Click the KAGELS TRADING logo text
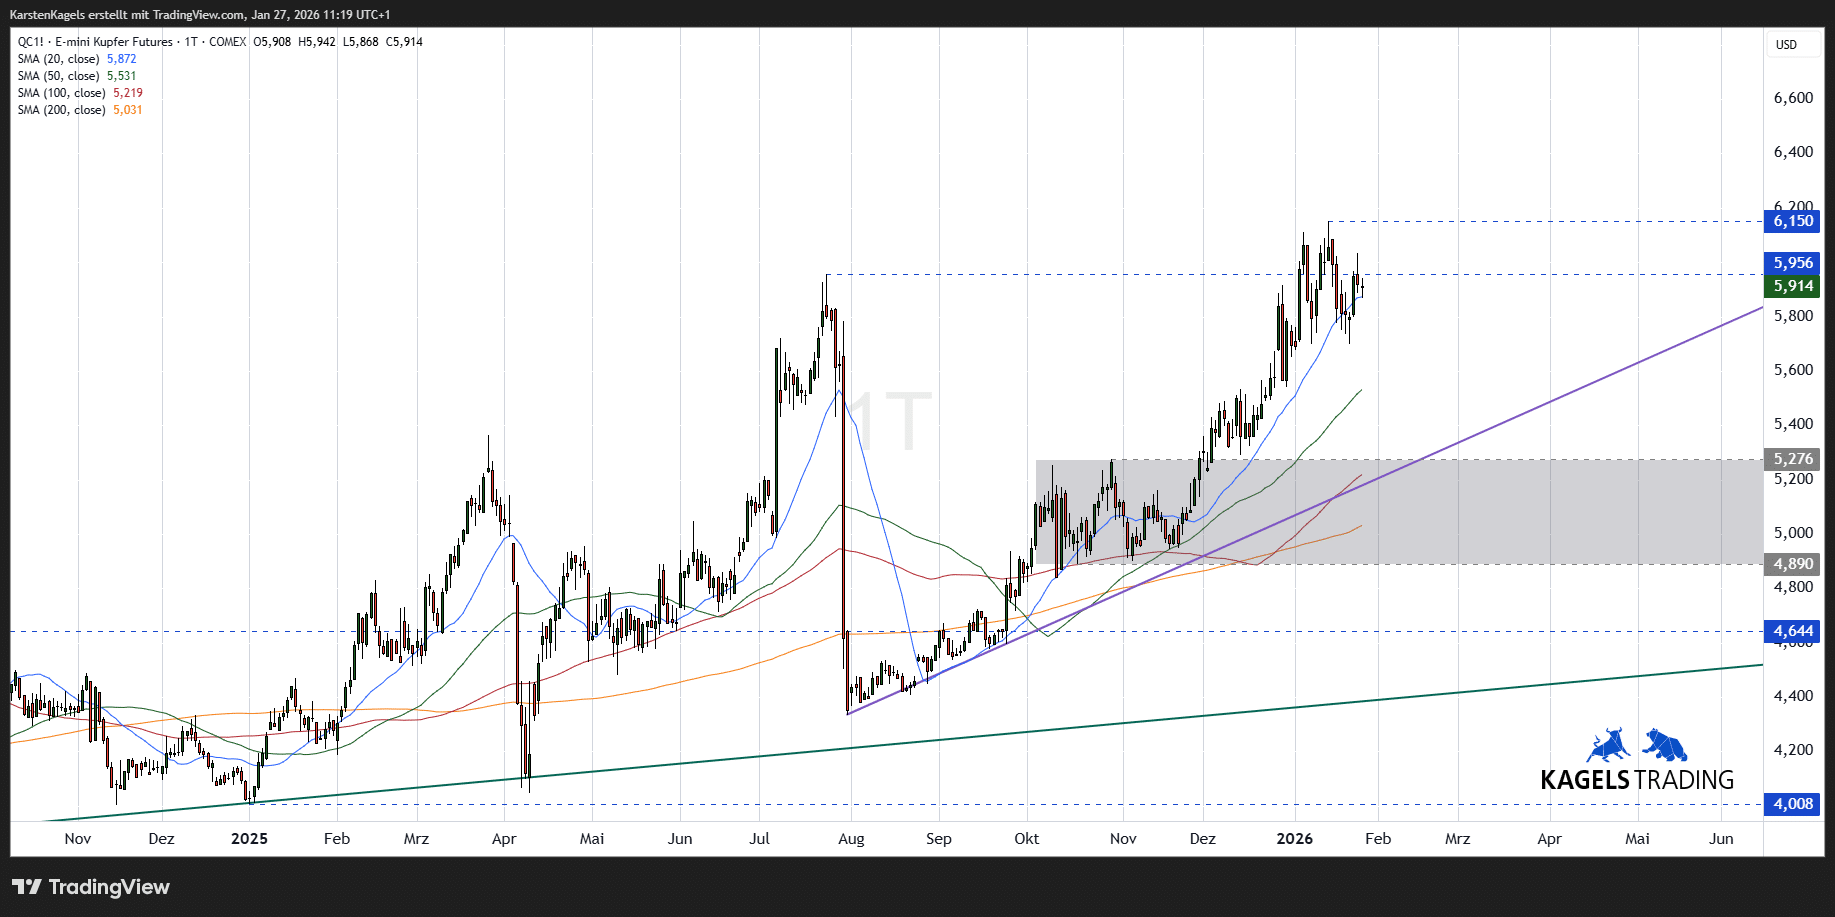The width and height of the screenshot is (1835, 917). pos(1636,780)
